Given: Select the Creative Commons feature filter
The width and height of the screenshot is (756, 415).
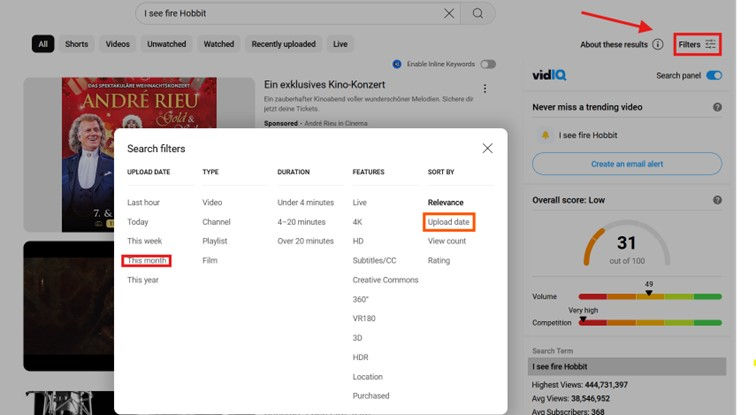Looking at the screenshot, I should point(385,280).
